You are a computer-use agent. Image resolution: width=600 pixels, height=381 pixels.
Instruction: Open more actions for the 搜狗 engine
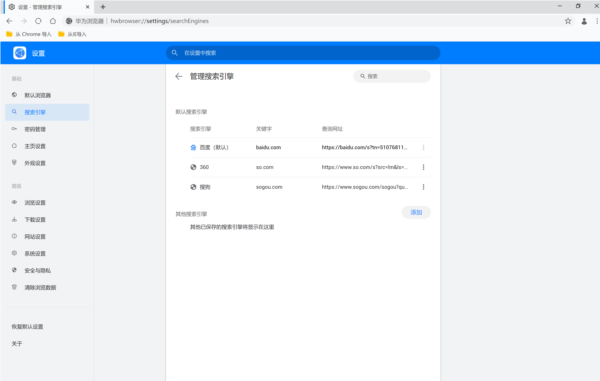(x=423, y=187)
